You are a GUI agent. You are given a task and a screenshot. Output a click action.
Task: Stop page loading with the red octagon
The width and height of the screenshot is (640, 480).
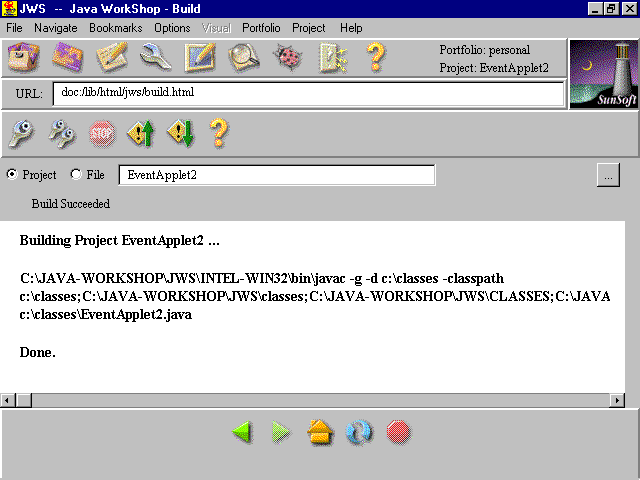pyautogui.click(x=398, y=432)
